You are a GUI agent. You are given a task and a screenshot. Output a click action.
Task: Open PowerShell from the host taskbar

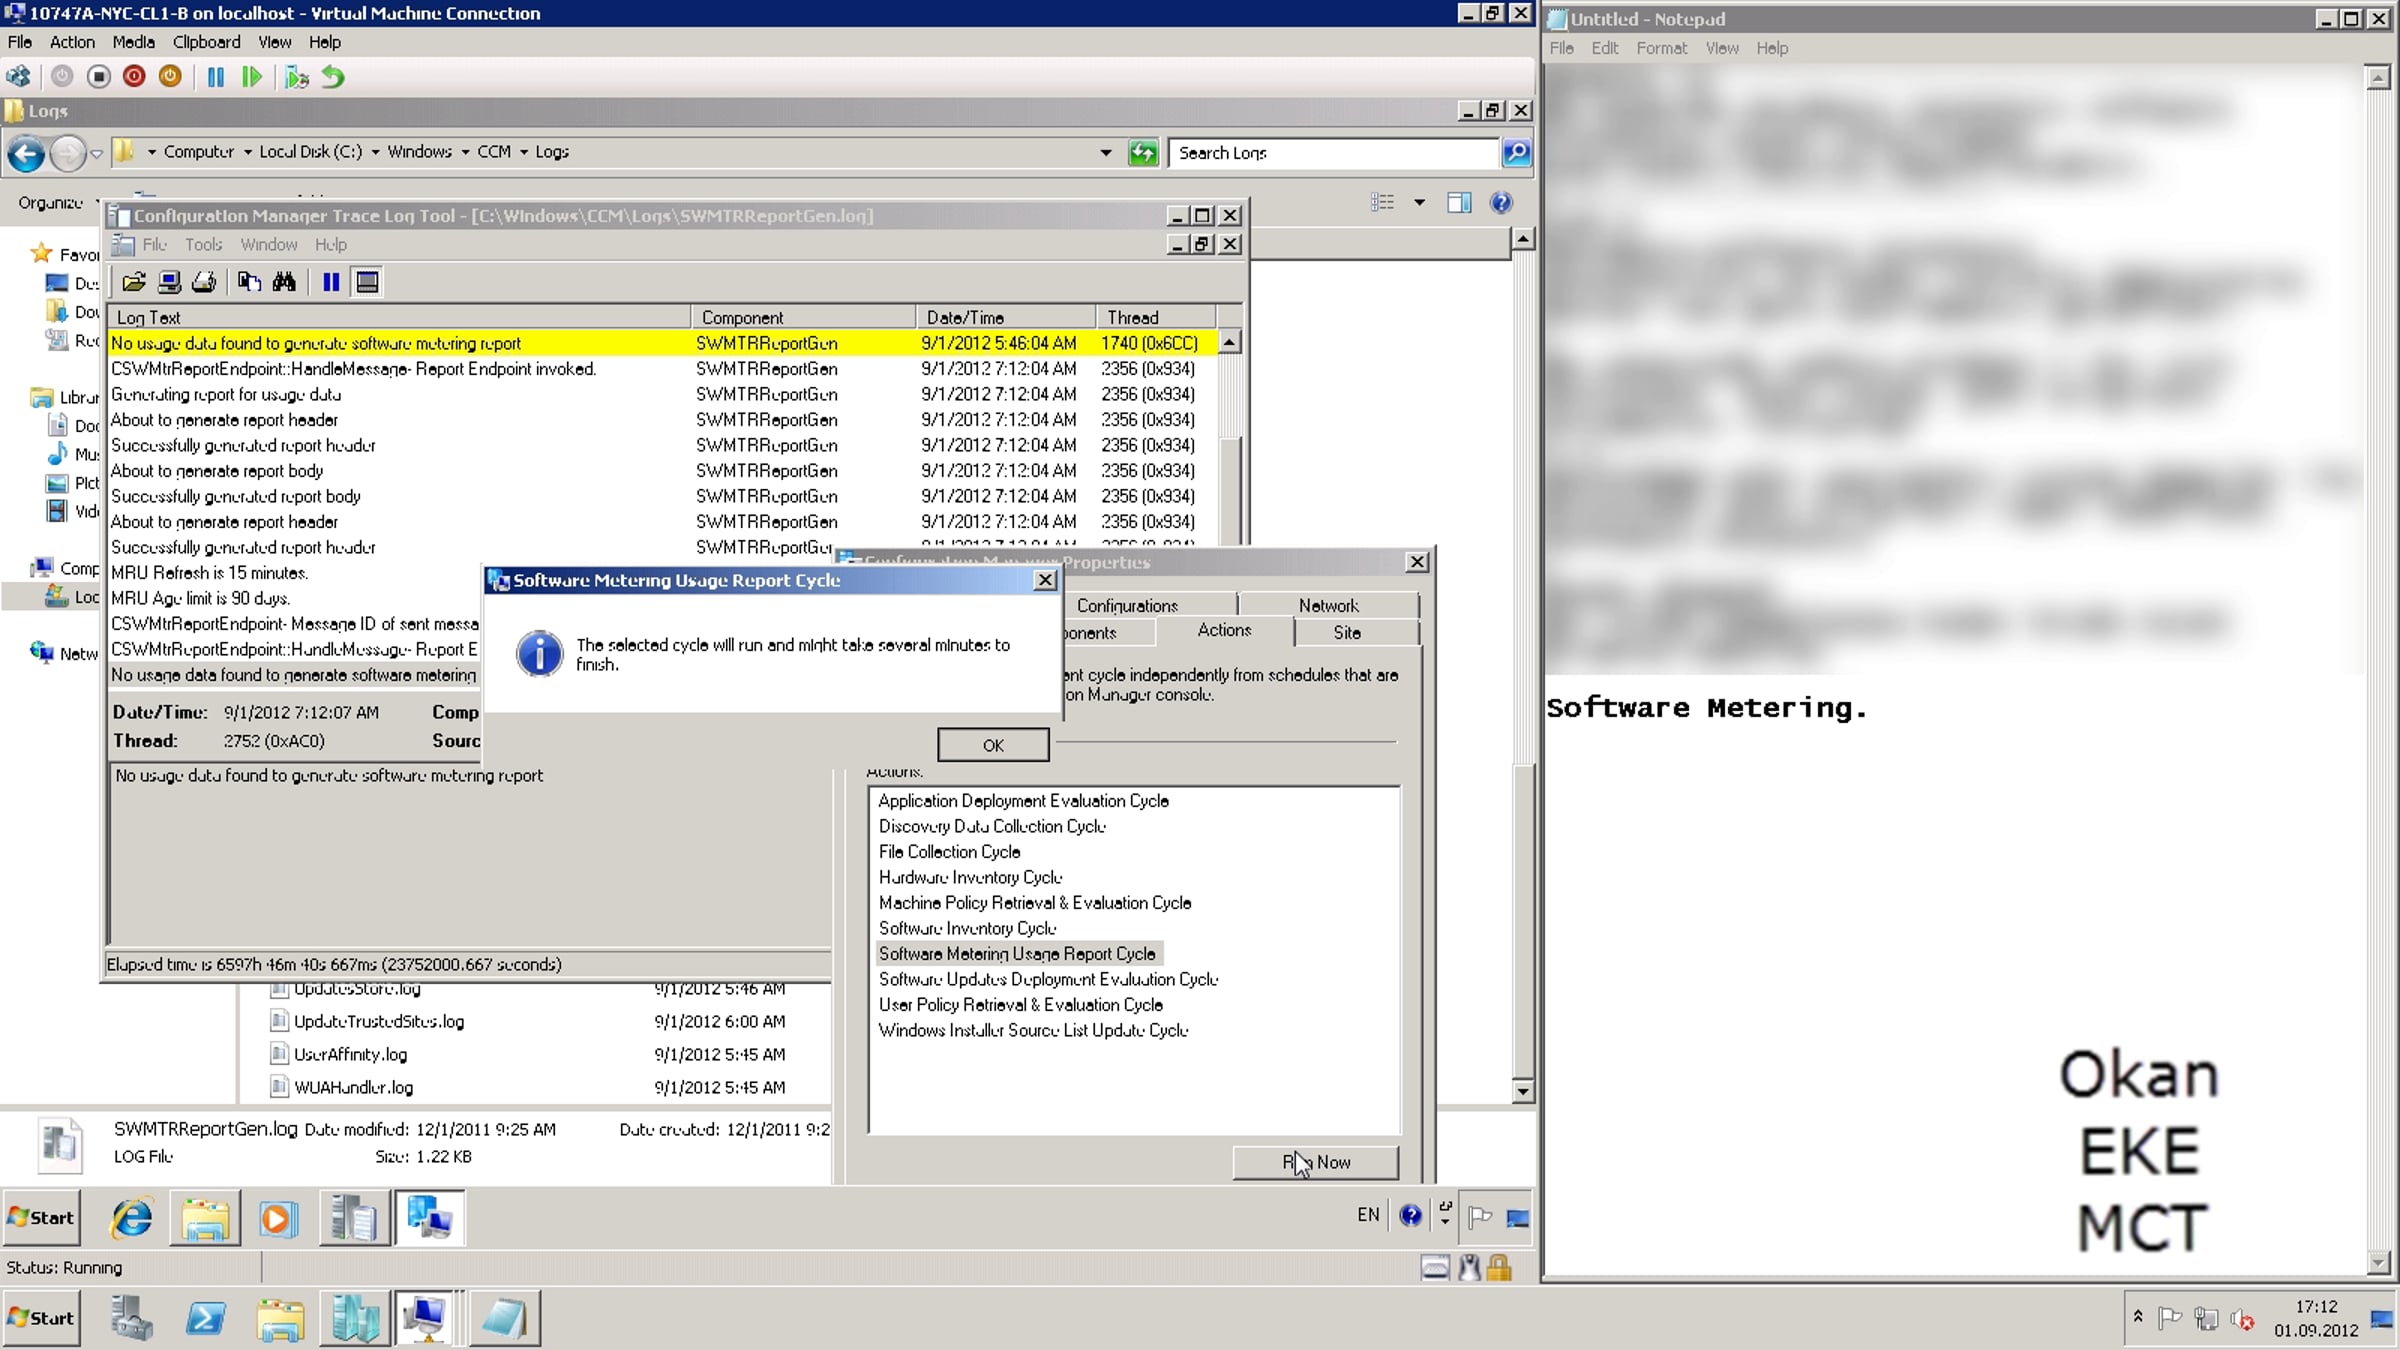[206, 1319]
